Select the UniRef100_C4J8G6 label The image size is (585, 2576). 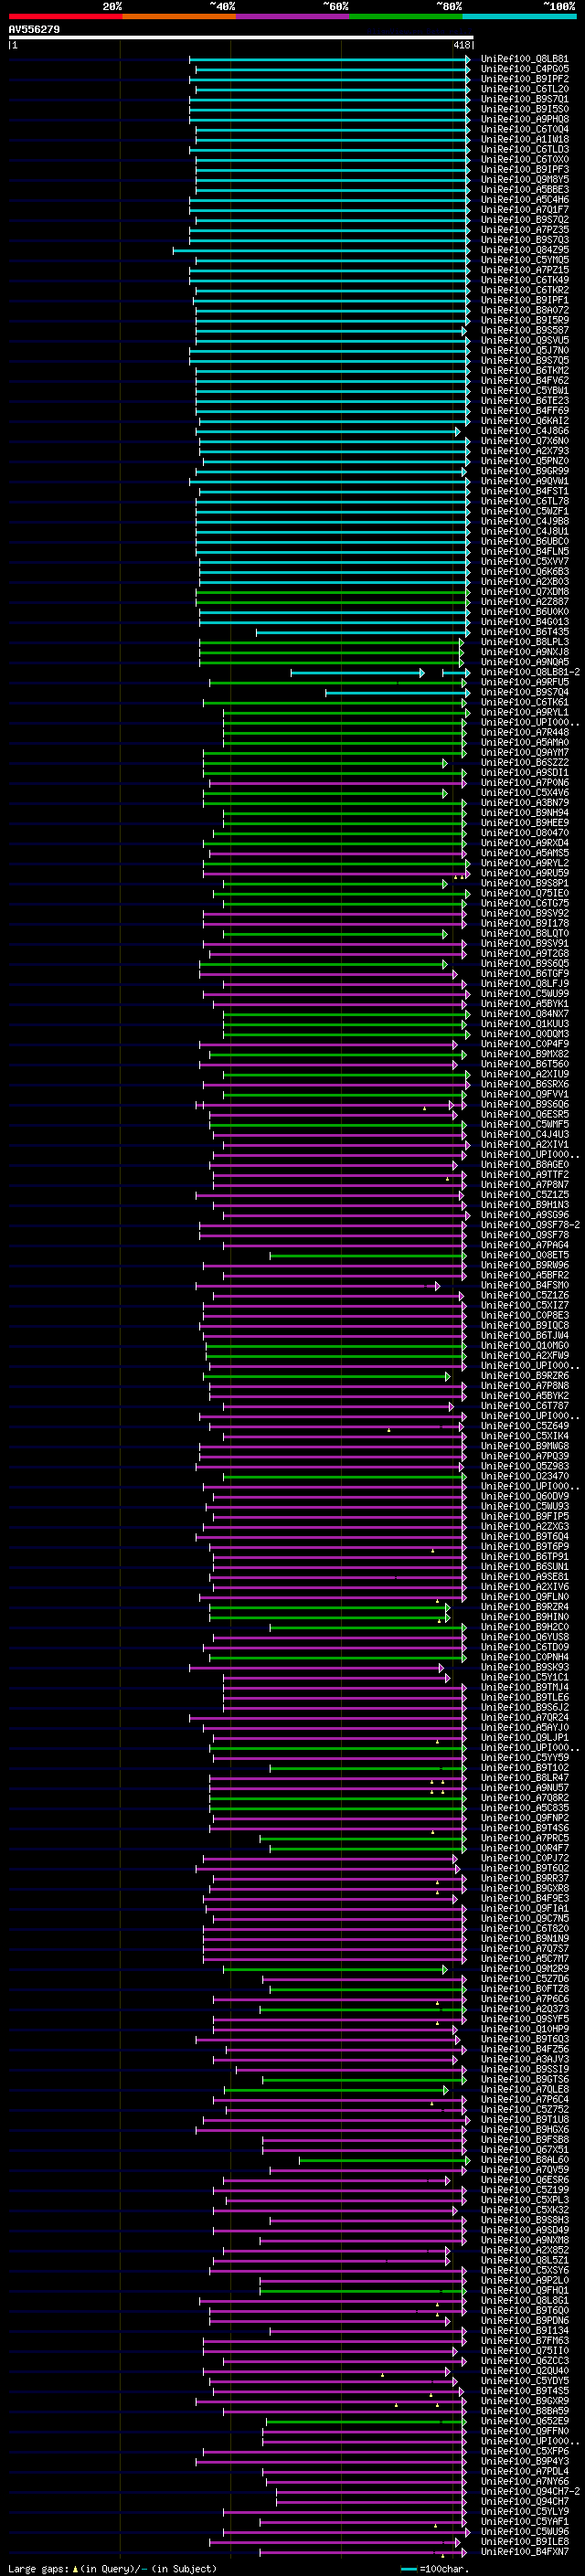(x=525, y=431)
